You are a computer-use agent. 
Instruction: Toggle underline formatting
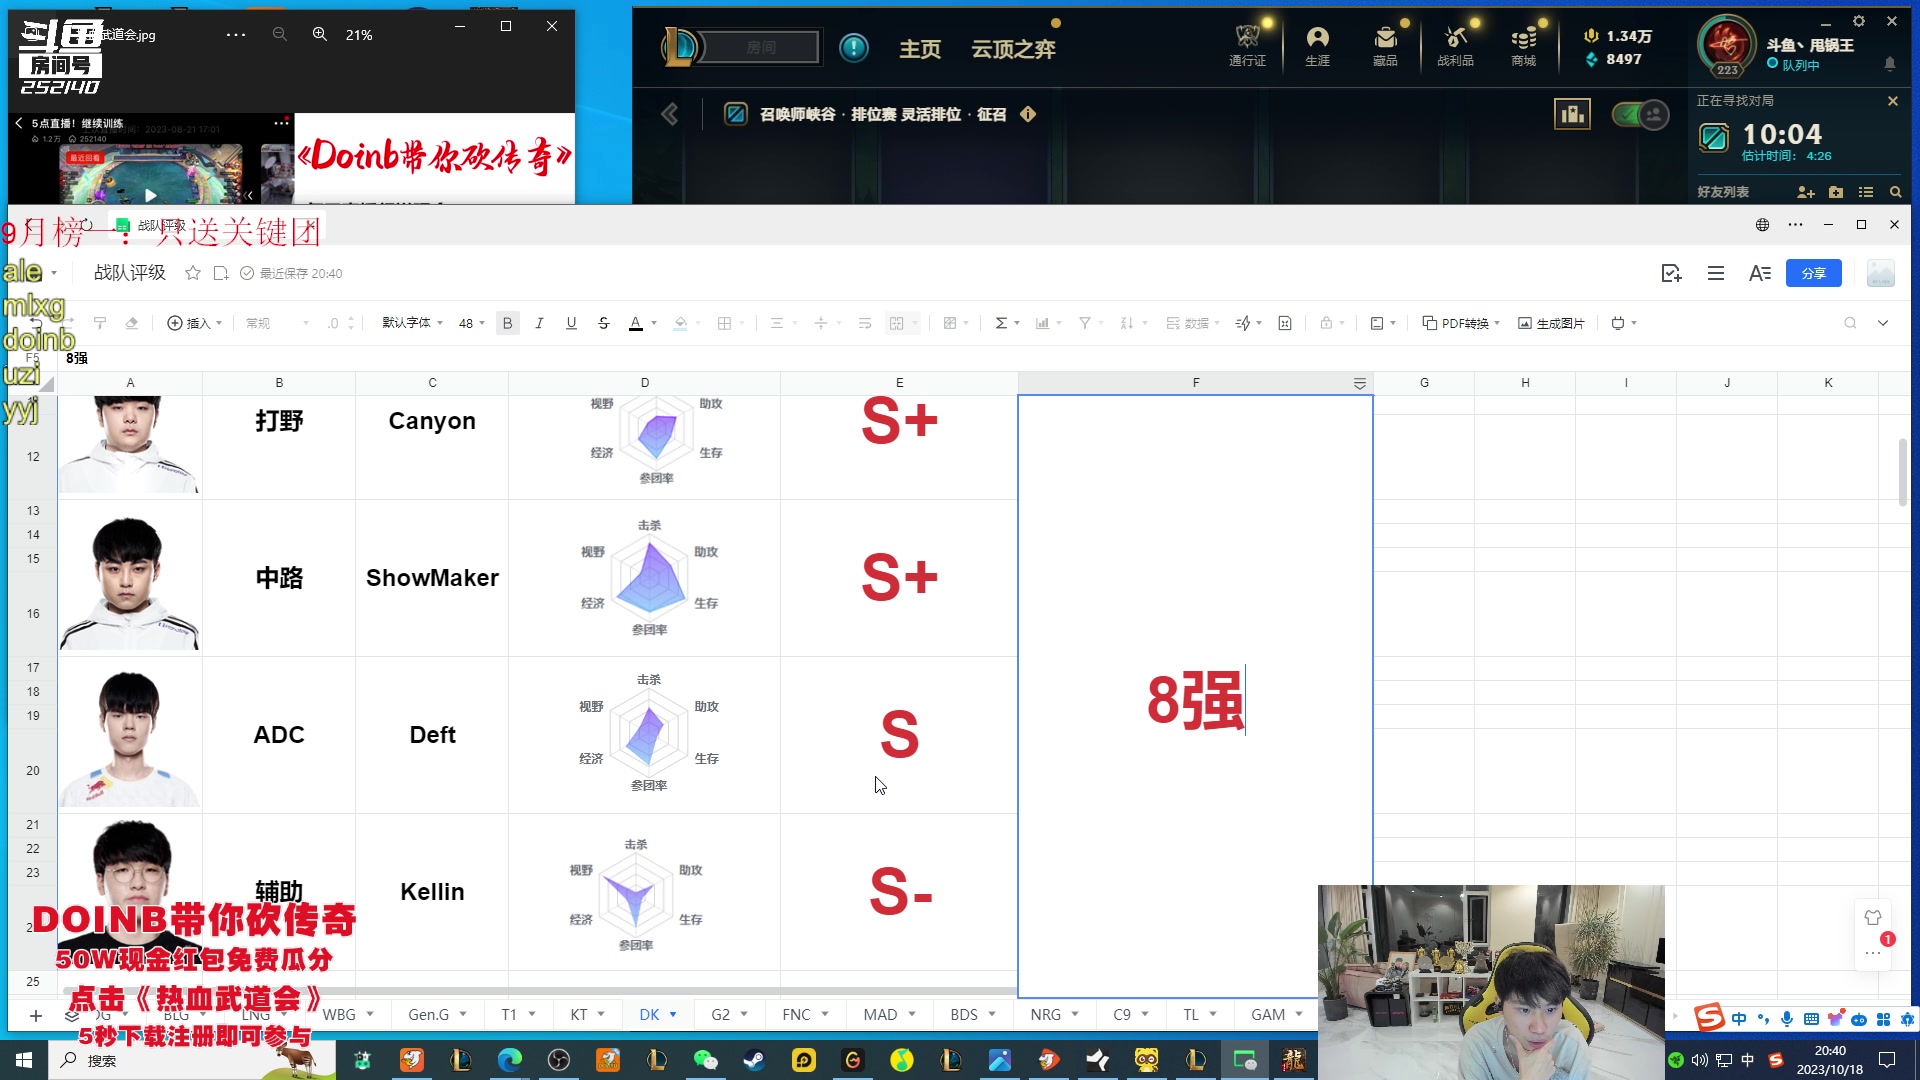(x=571, y=323)
